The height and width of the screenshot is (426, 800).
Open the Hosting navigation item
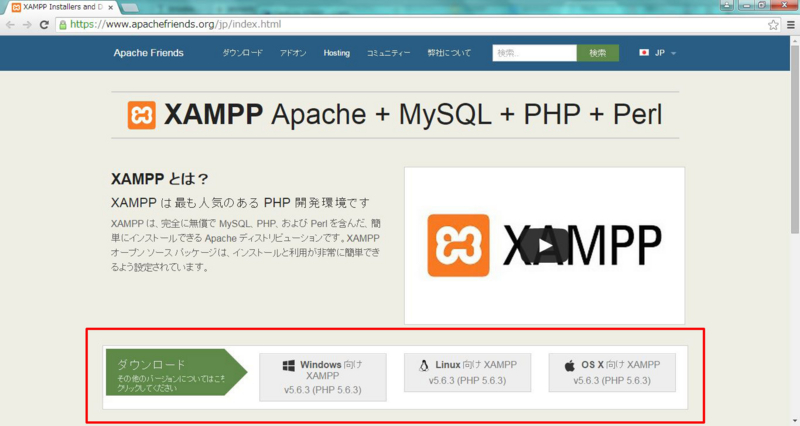coord(337,53)
